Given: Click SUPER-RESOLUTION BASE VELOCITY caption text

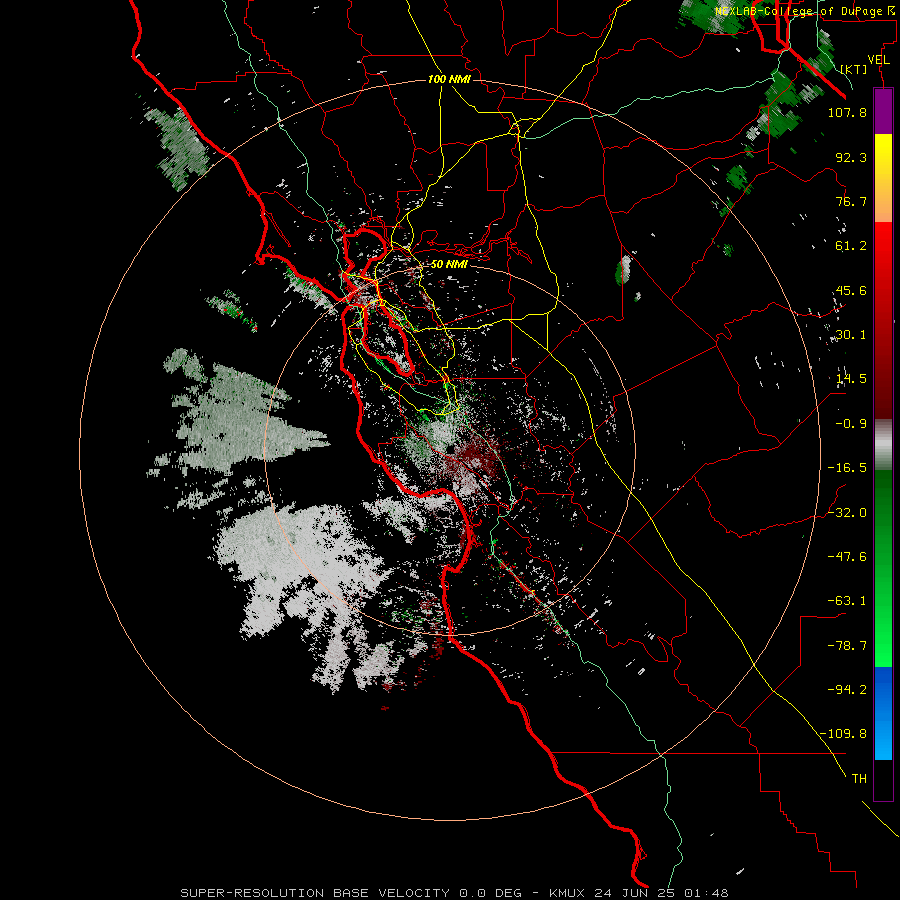Looking at the screenshot, I should [315, 893].
